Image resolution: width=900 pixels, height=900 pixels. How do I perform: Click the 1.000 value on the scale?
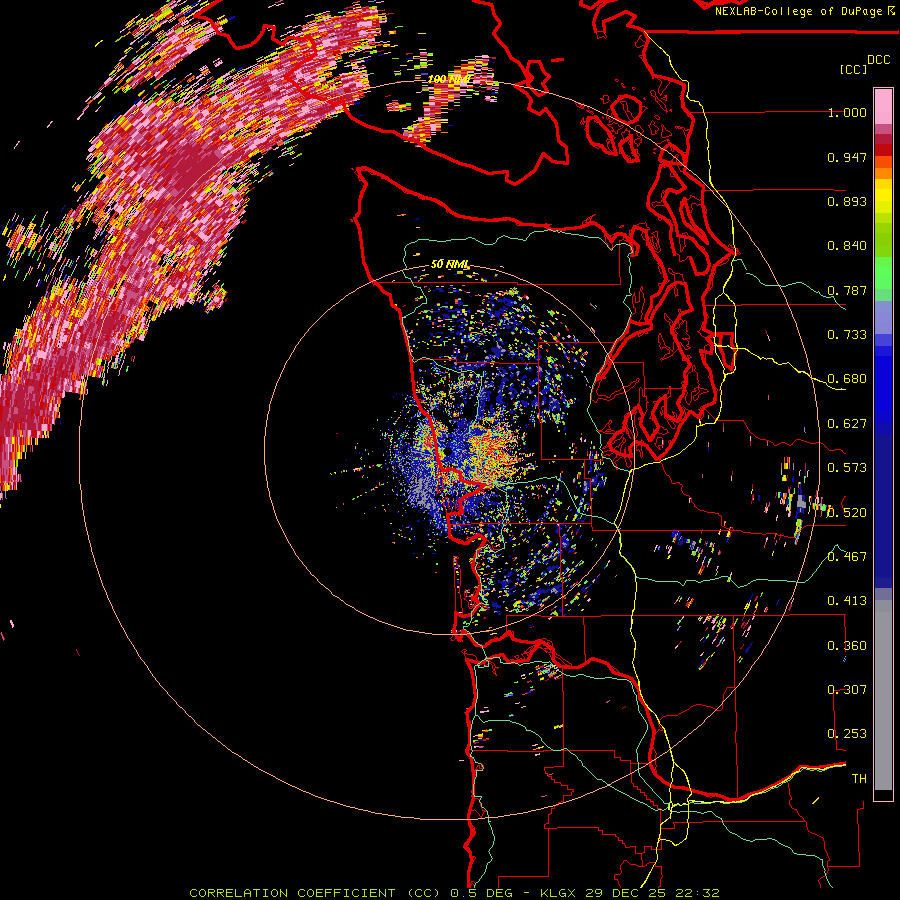pyautogui.click(x=847, y=112)
